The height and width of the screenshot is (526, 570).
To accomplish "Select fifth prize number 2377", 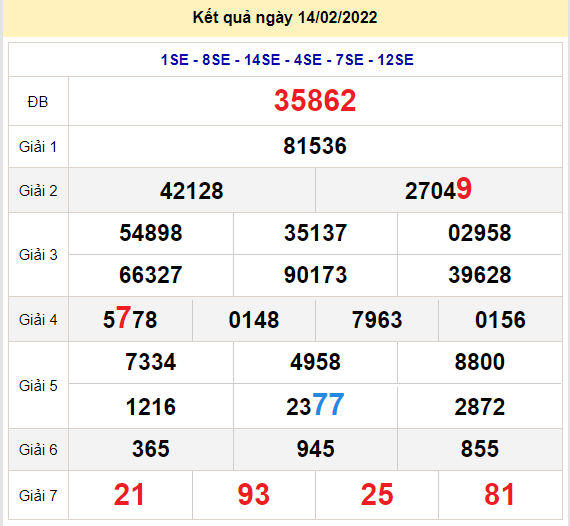I will (x=315, y=405).
